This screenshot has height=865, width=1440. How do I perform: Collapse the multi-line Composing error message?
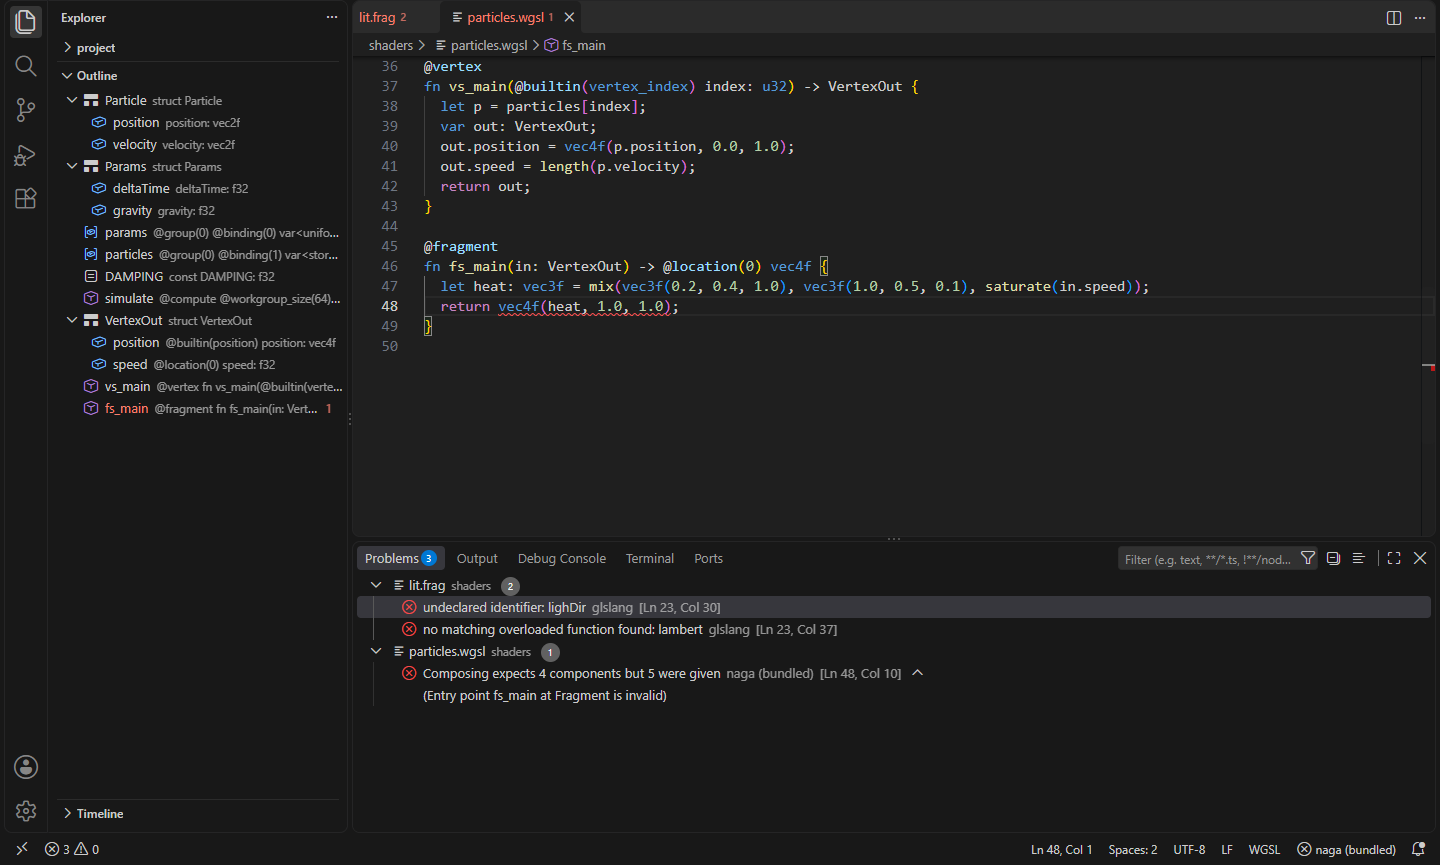pos(917,673)
